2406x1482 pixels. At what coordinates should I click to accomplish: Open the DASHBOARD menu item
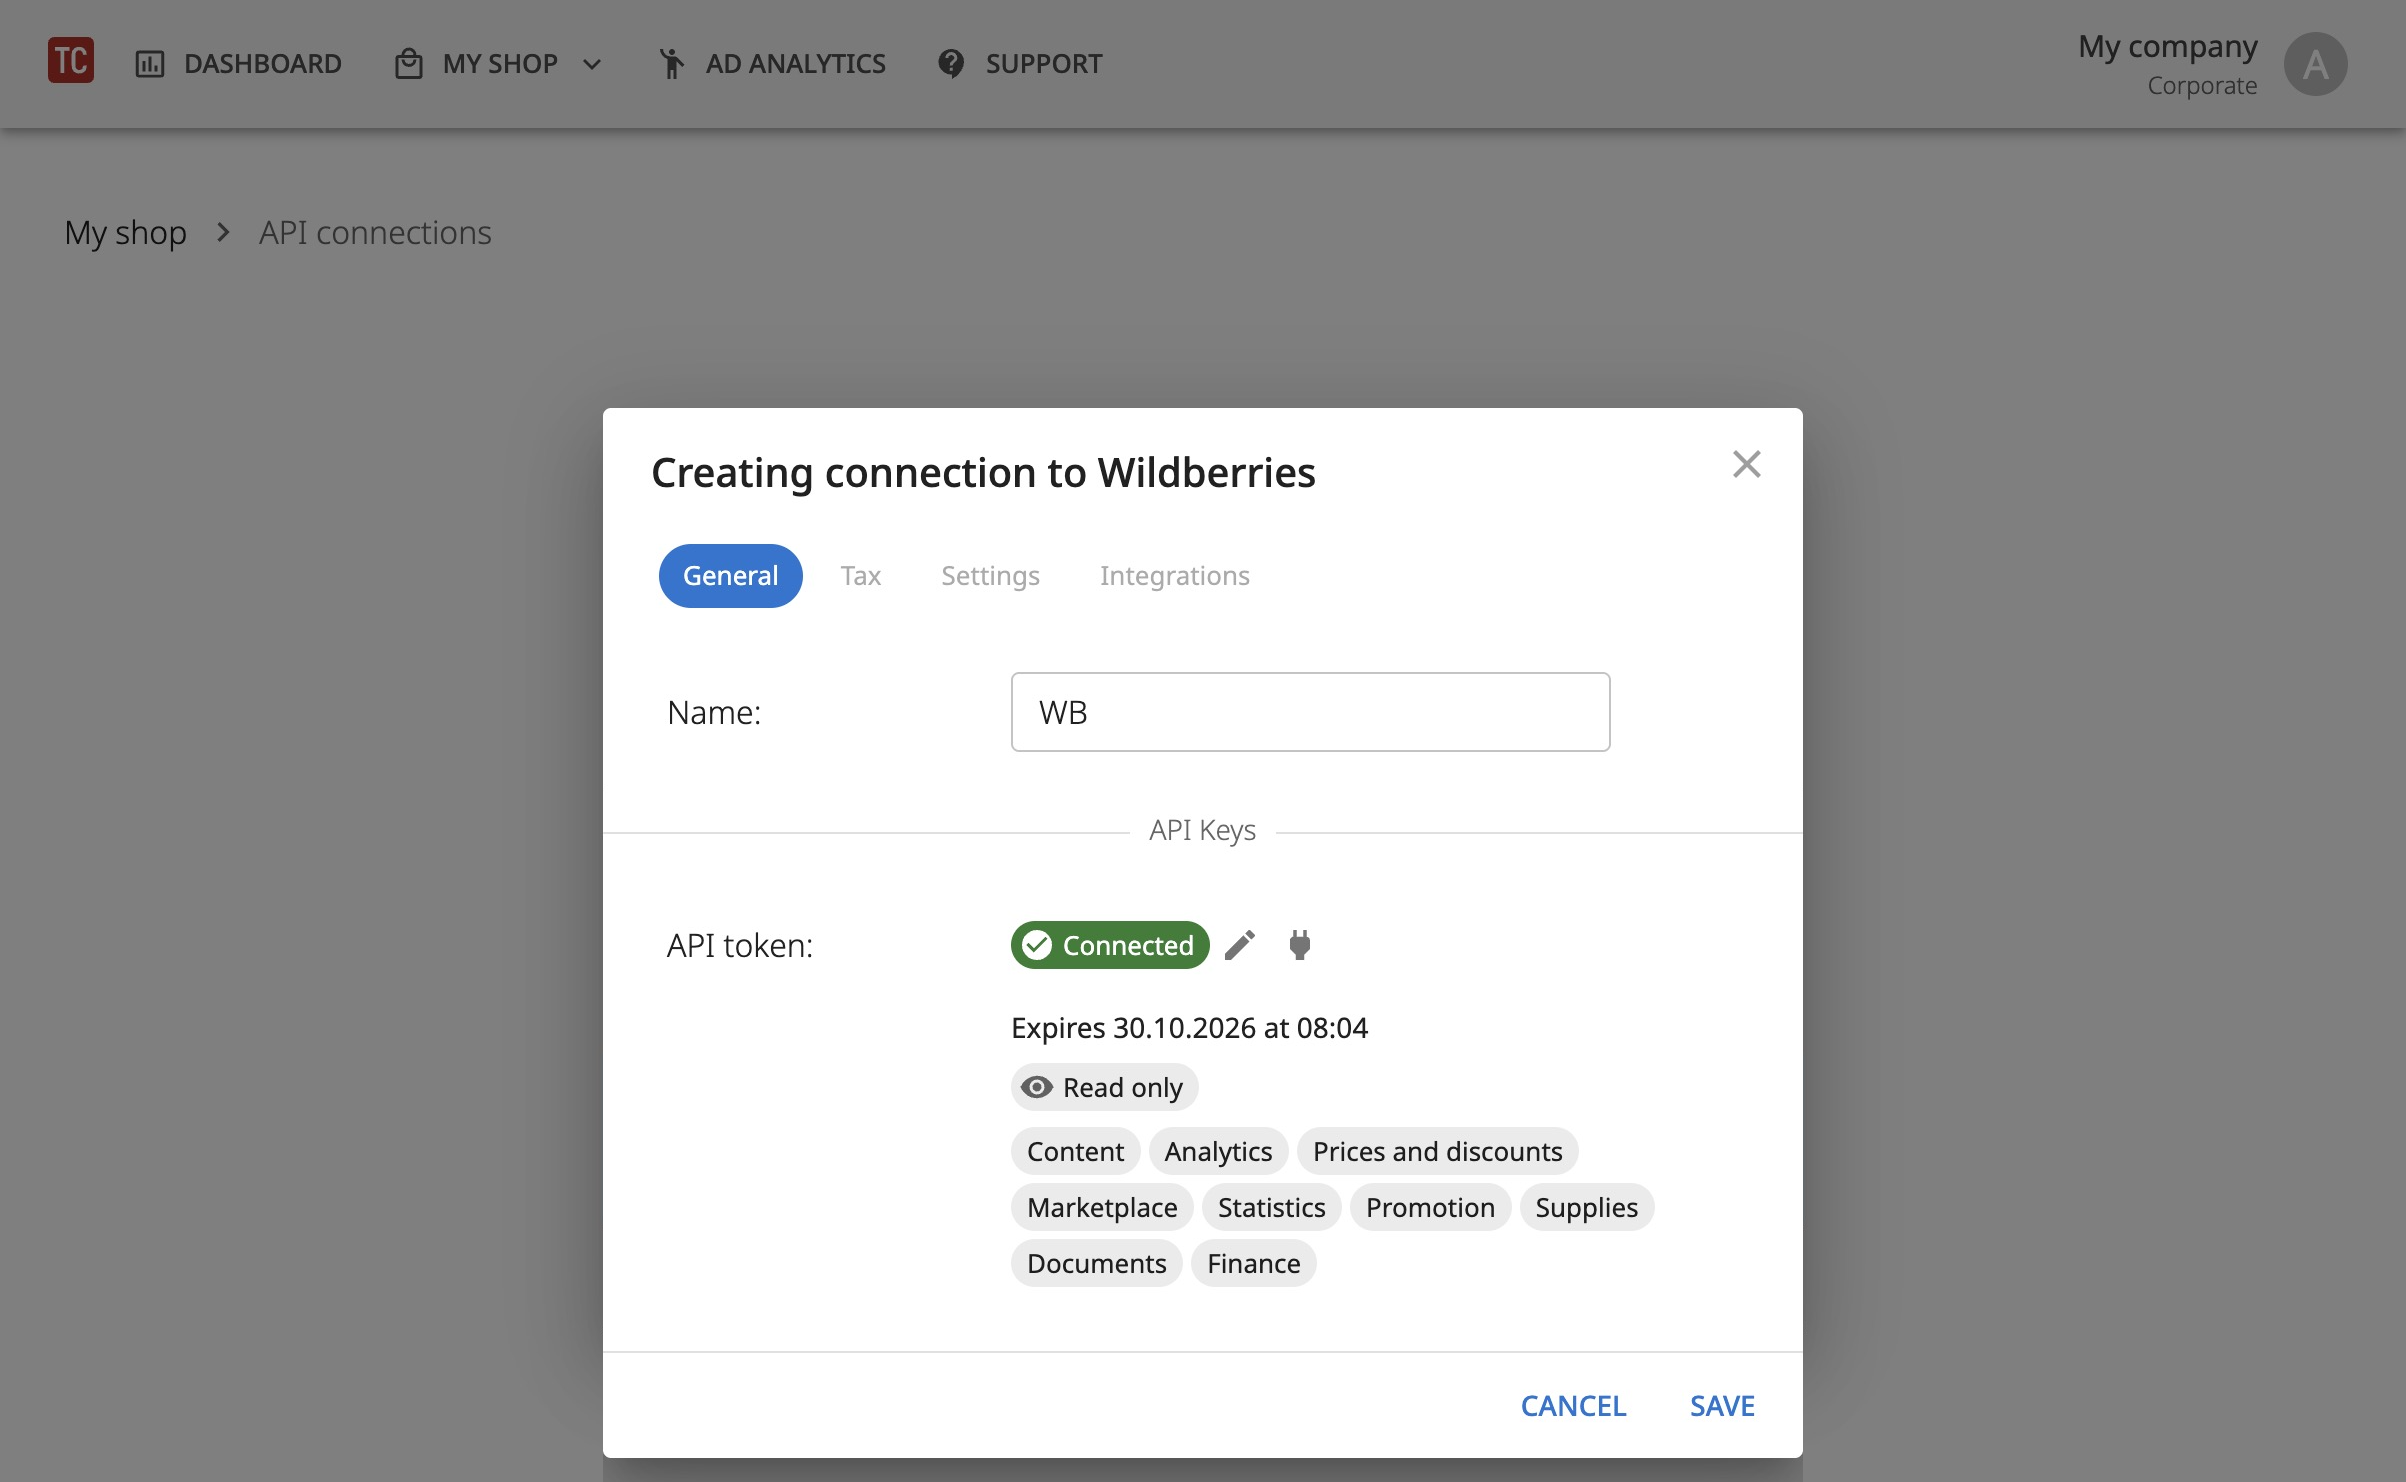(x=238, y=64)
